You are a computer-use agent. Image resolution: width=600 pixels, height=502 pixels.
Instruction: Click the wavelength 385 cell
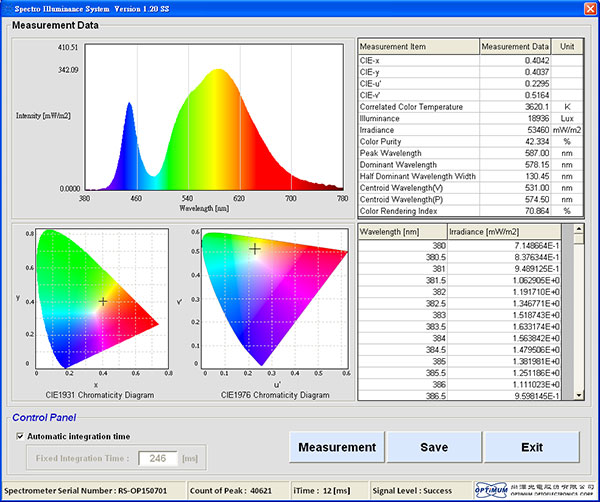[403, 361]
